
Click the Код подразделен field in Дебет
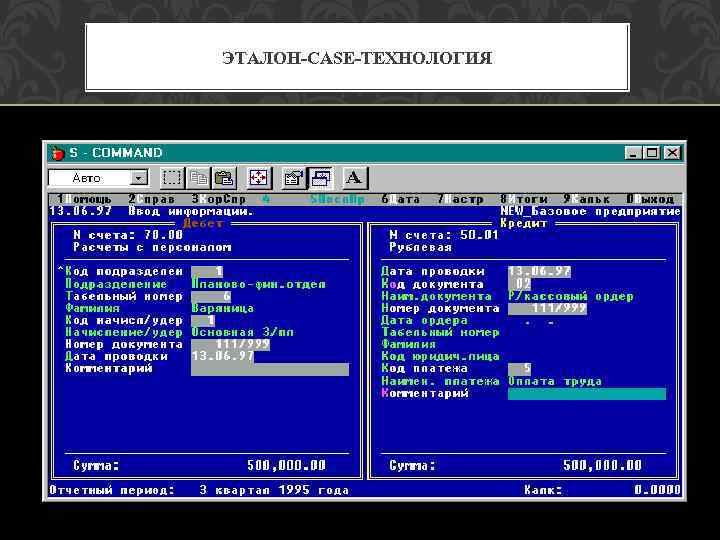point(207,272)
